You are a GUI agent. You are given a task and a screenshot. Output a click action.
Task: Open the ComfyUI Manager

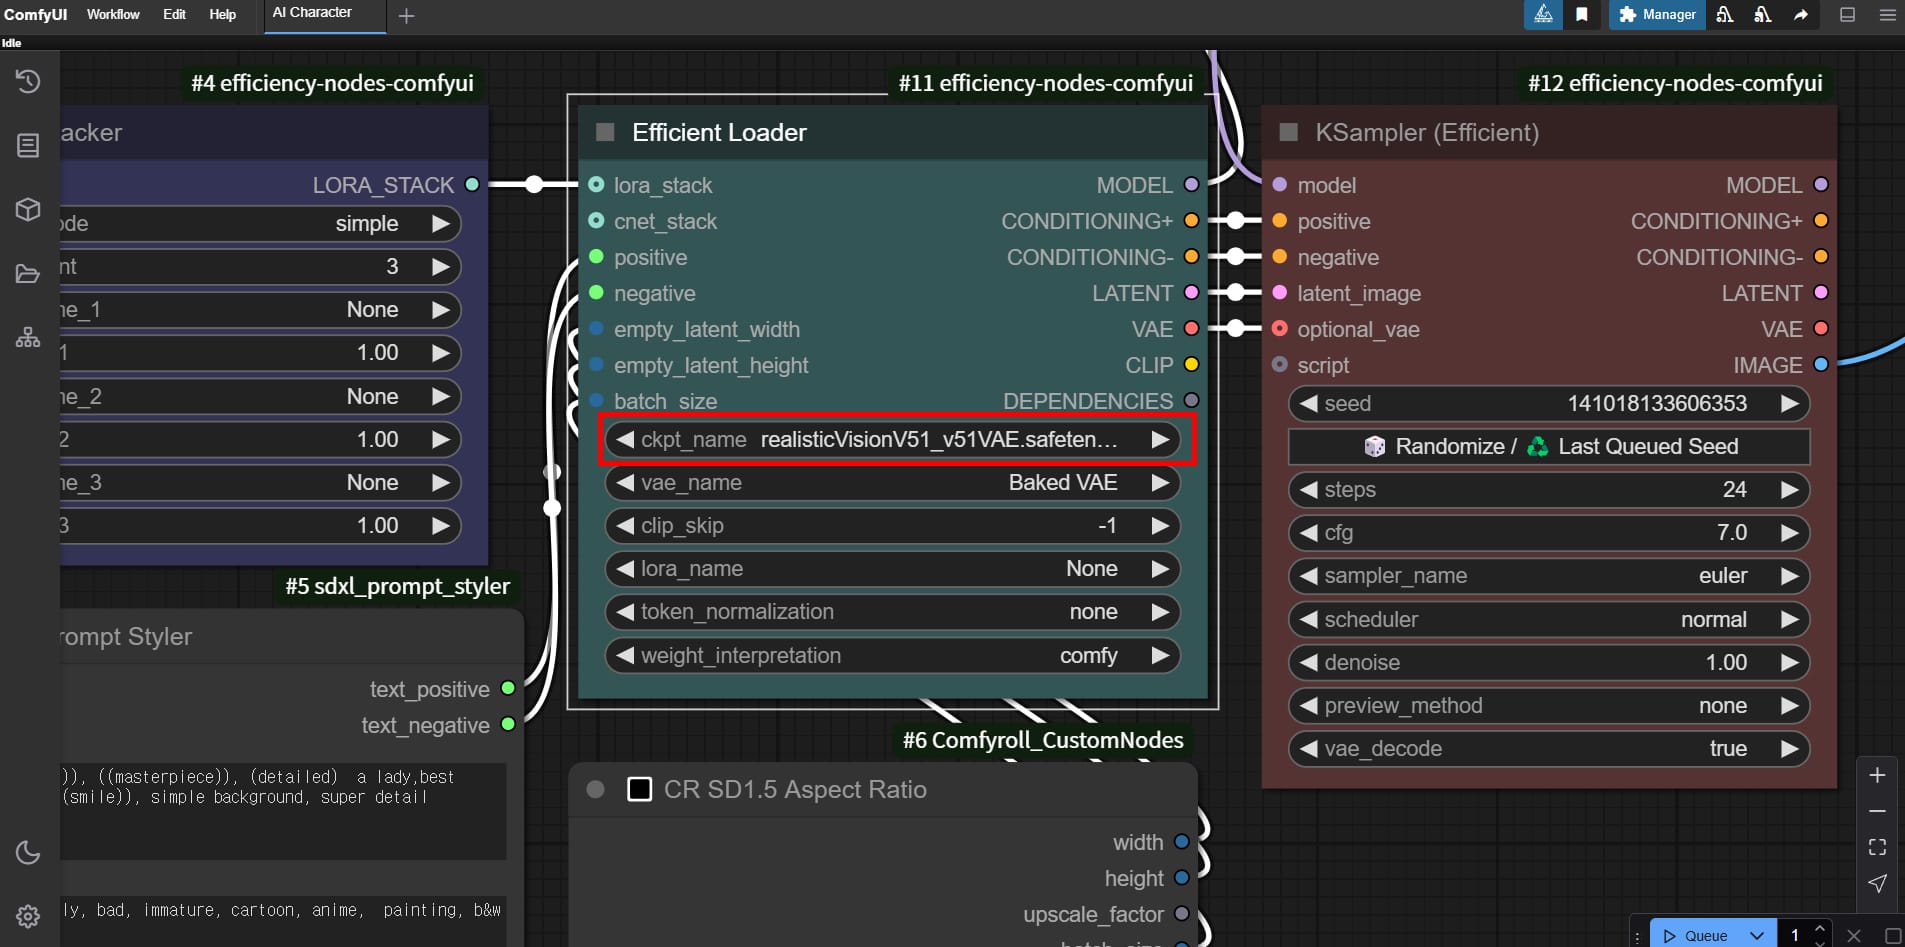click(1655, 15)
